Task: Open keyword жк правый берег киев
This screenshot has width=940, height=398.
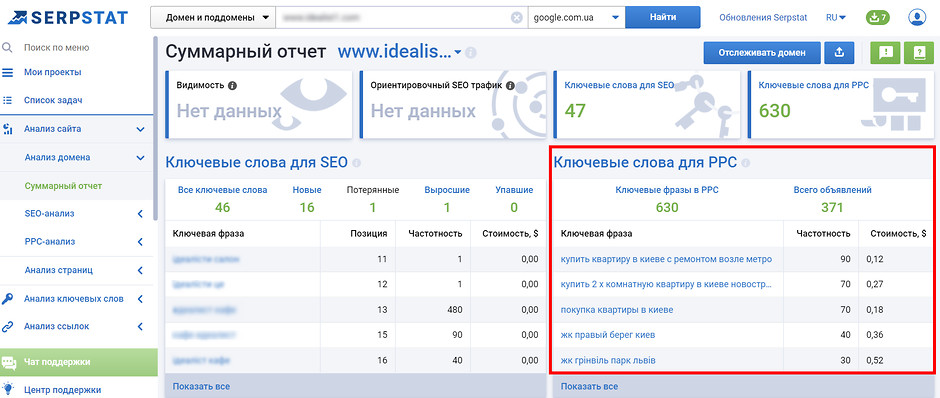Action: click(x=608, y=335)
